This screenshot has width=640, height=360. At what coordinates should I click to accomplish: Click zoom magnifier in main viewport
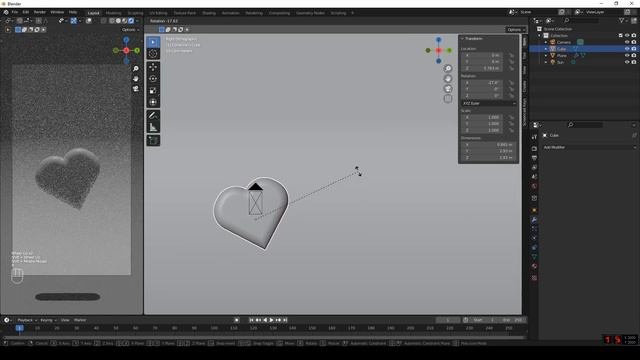[x=448, y=69]
